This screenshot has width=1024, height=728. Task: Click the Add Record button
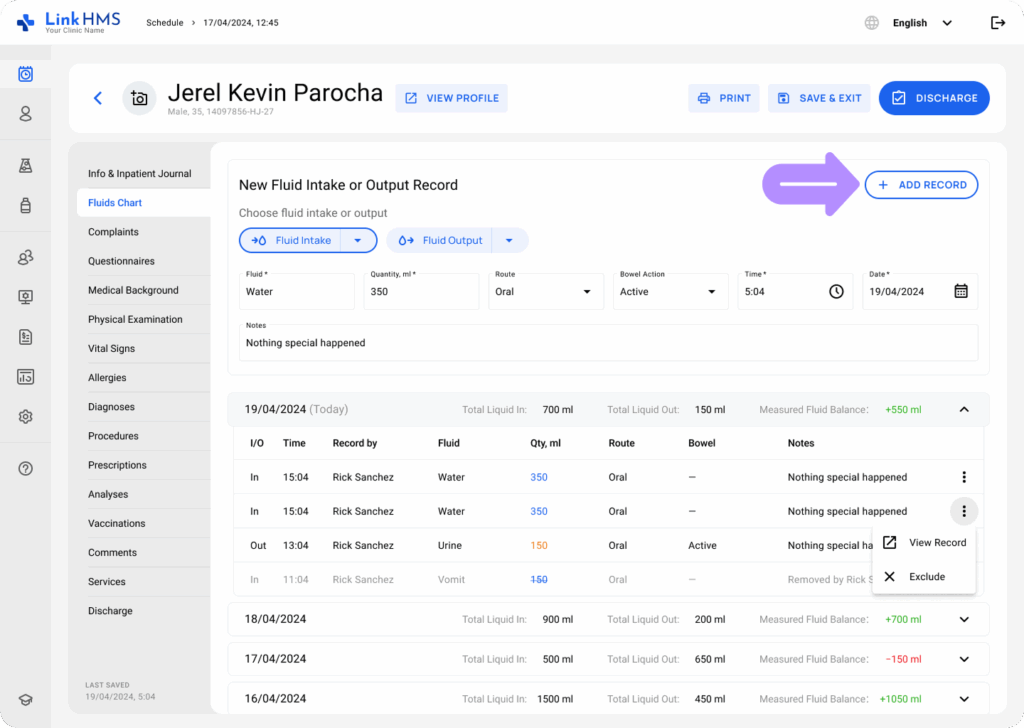coord(921,185)
